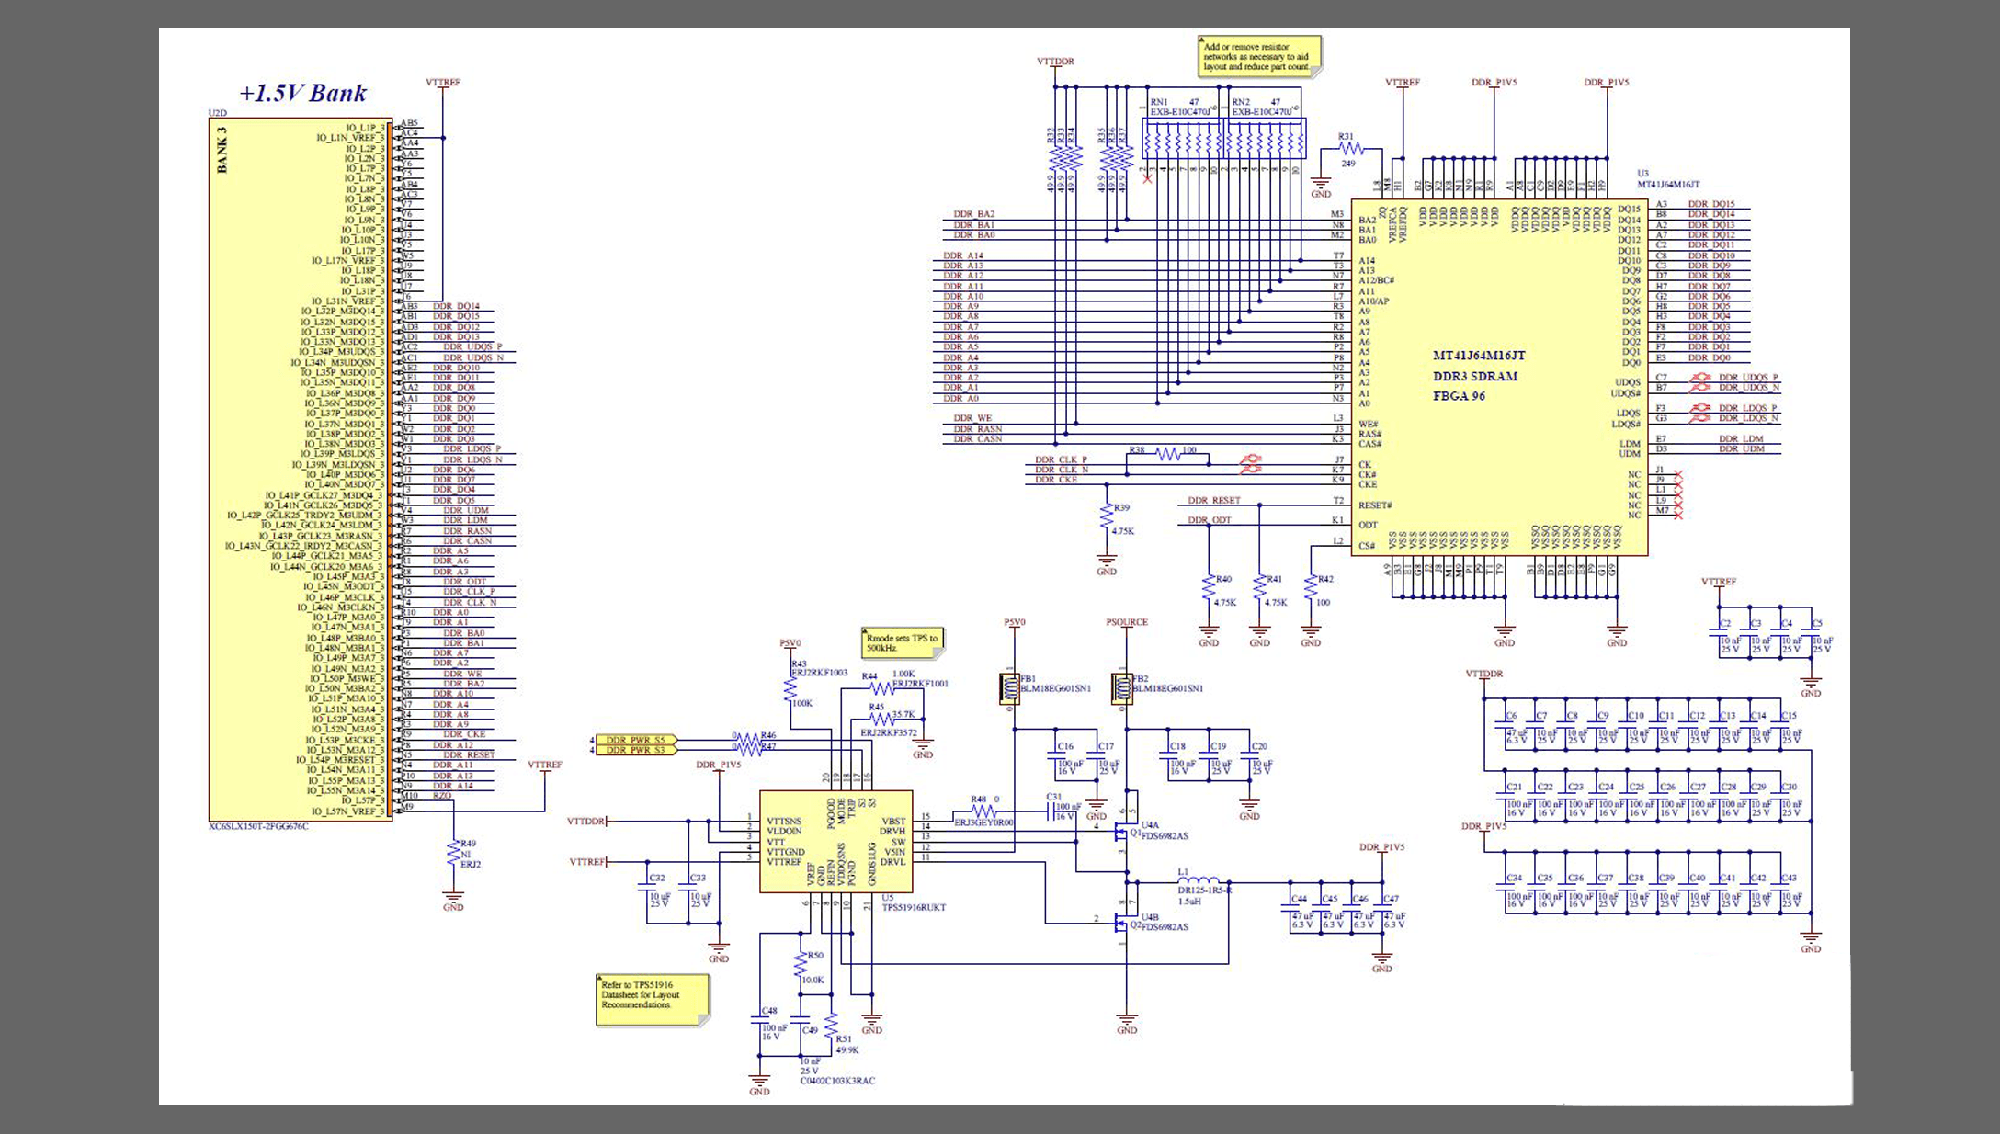This screenshot has width=2000, height=1134.
Task: Select the DDR_UDQS_P label at the DRAM
Action: point(1749,378)
